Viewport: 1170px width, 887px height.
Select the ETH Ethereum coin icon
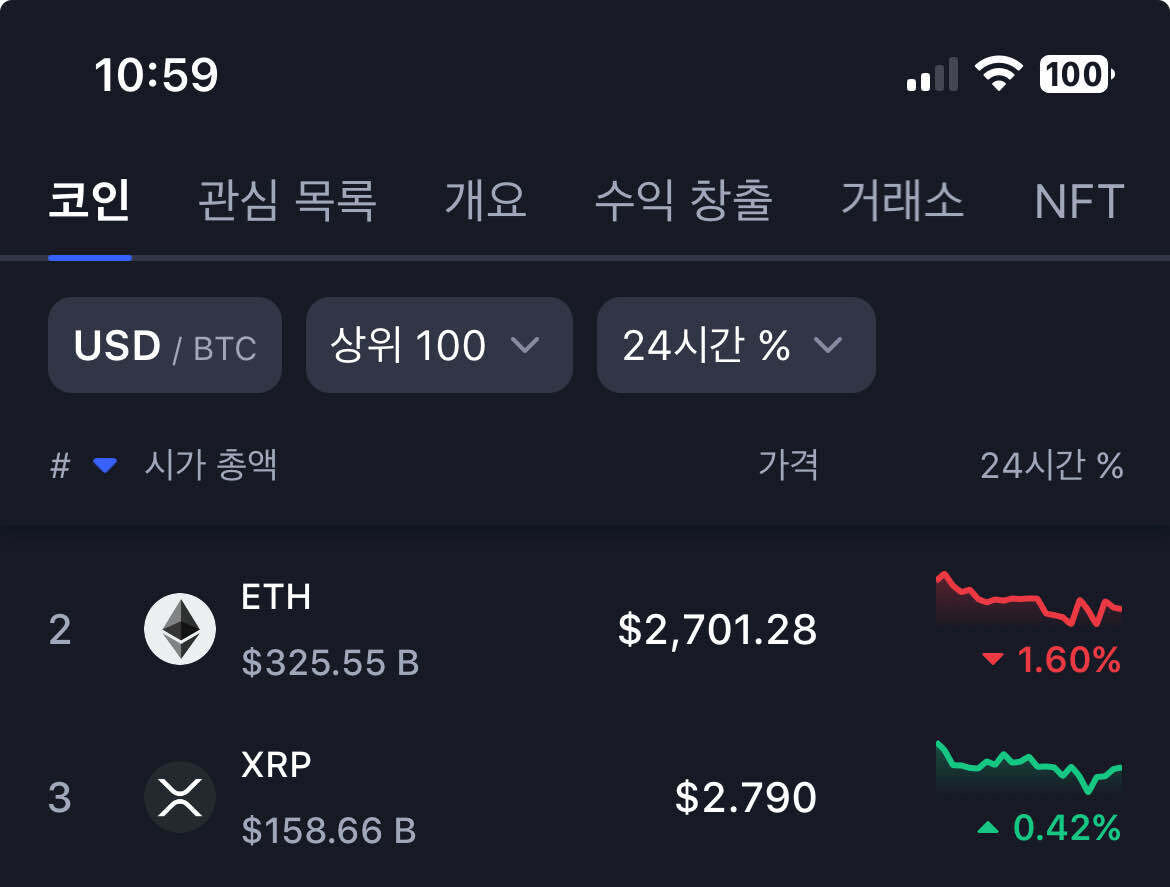[181, 629]
